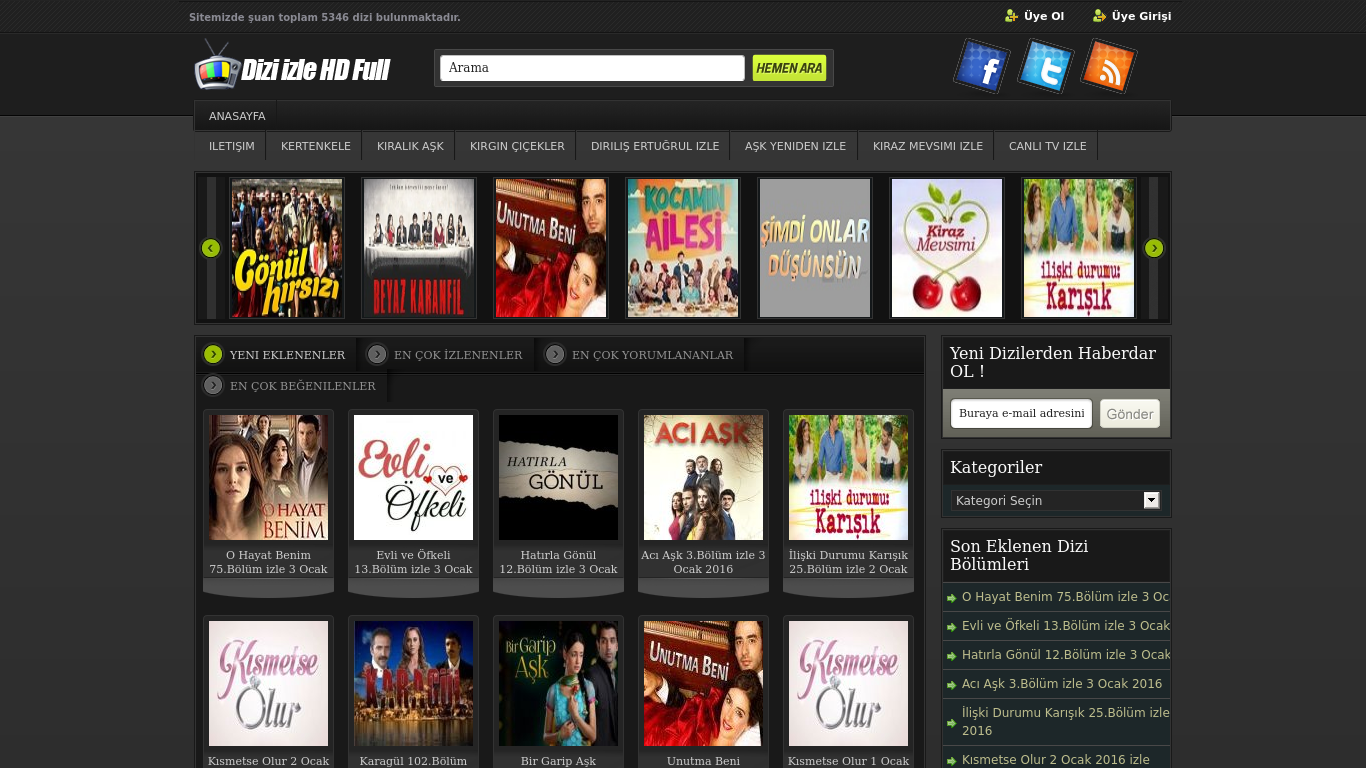Open the İletişim menu item

click(x=231, y=146)
